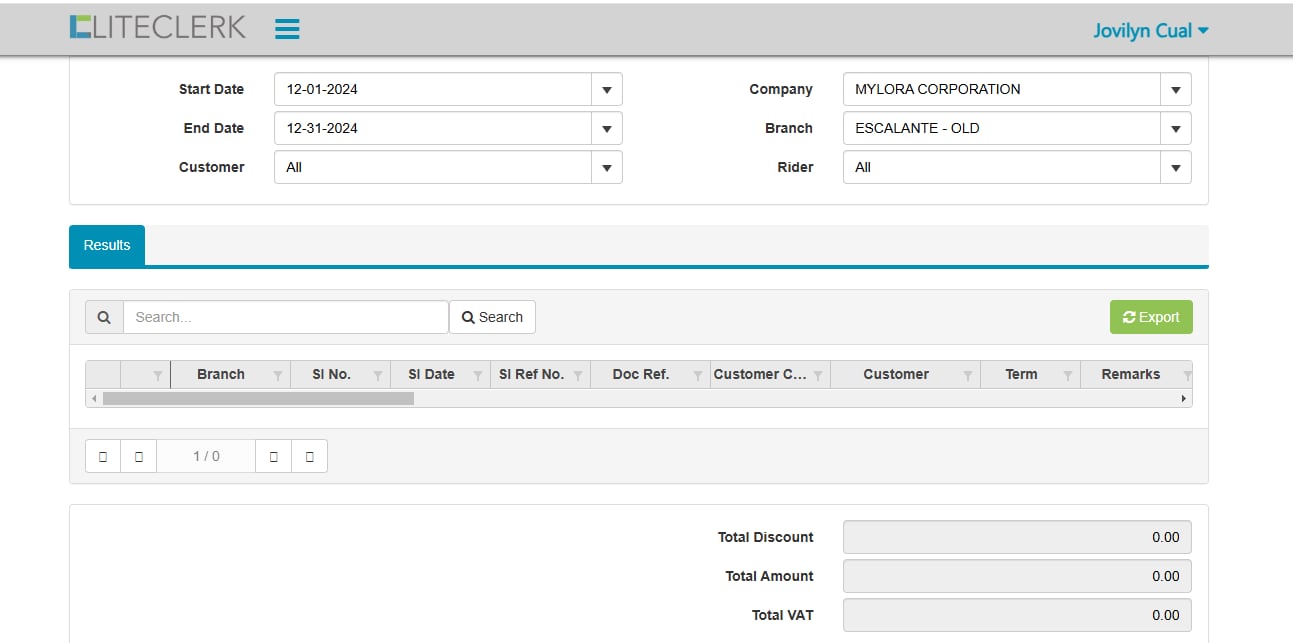Open filter for SI No. column
This screenshot has width=1293, height=643.
[x=378, y=375]
